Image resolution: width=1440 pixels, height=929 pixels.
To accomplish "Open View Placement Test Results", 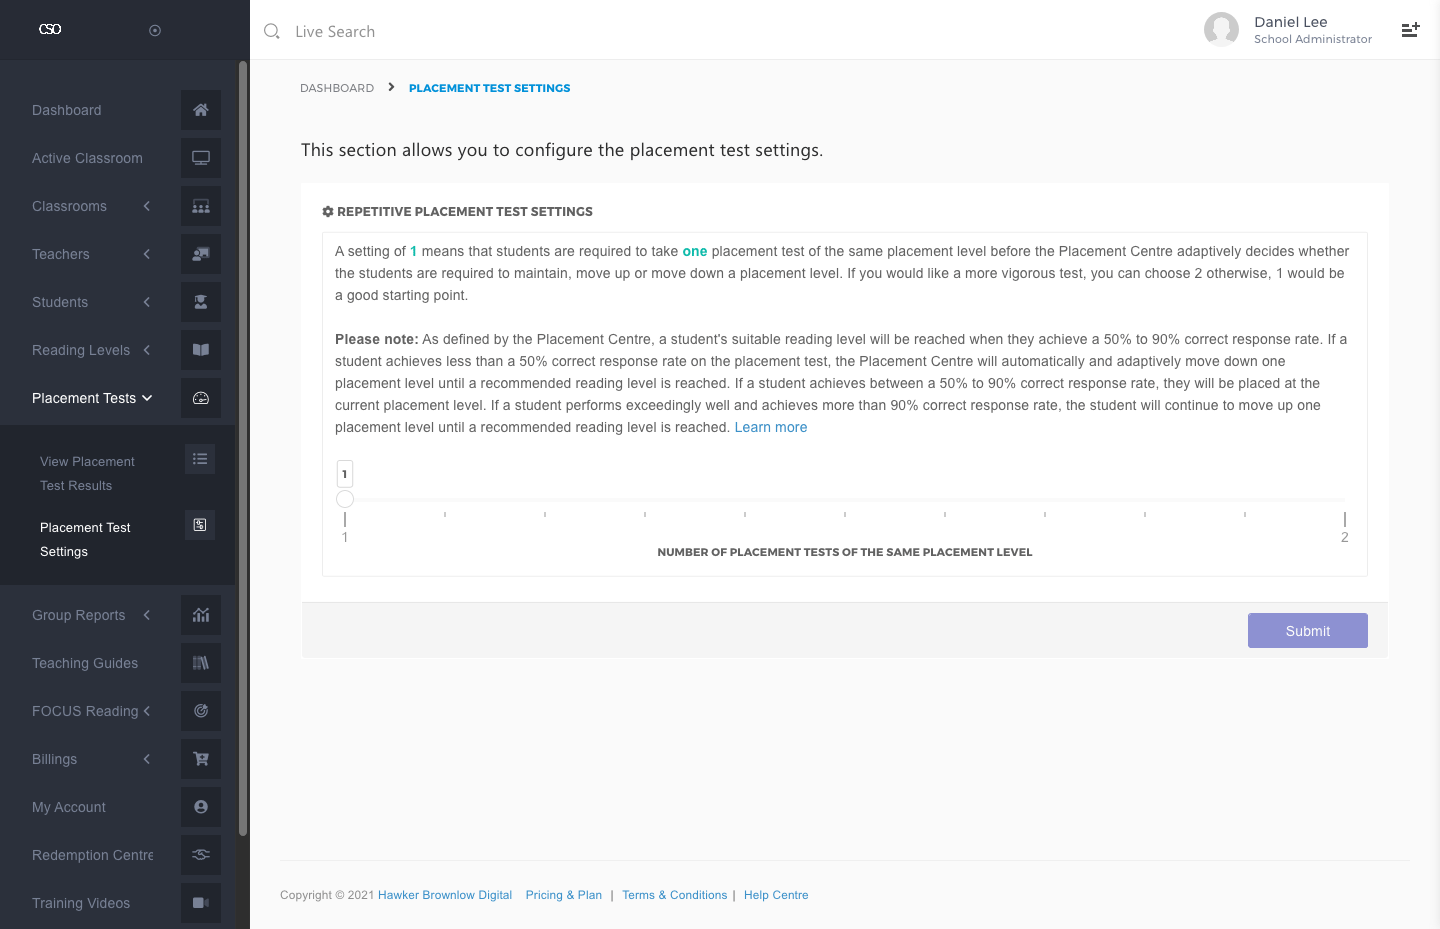I will (87, 473).
